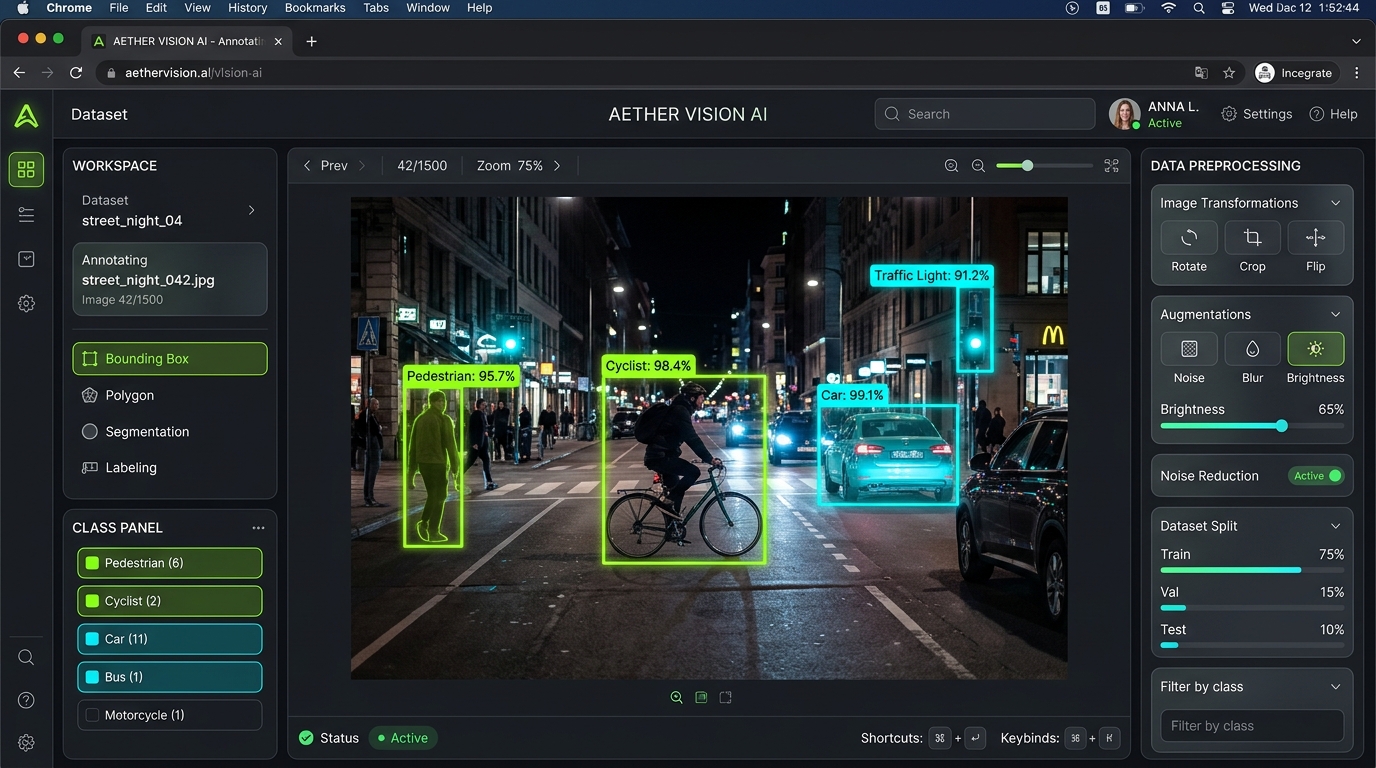Image resolution: width=1376 pixels, height=768 pixels.
Task: Apply the Blur augmentation
Action: pos(1252,349)
